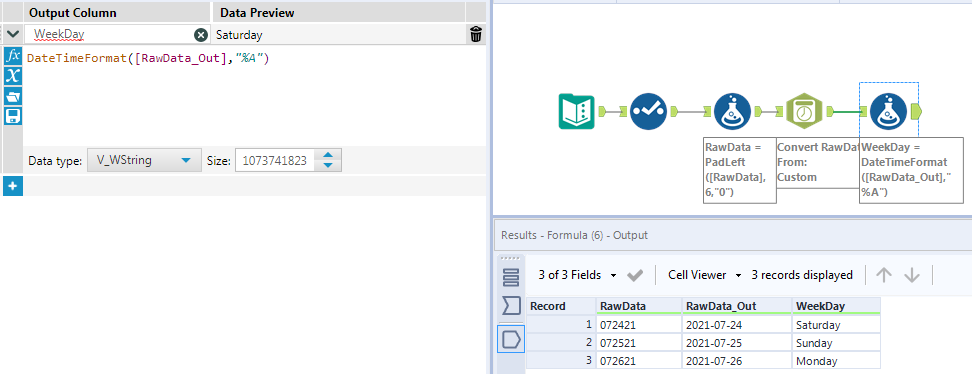This screenshot has width=972, height=374.
Task: Decrease Size with the down arrow
Action: tap(328, 166)
